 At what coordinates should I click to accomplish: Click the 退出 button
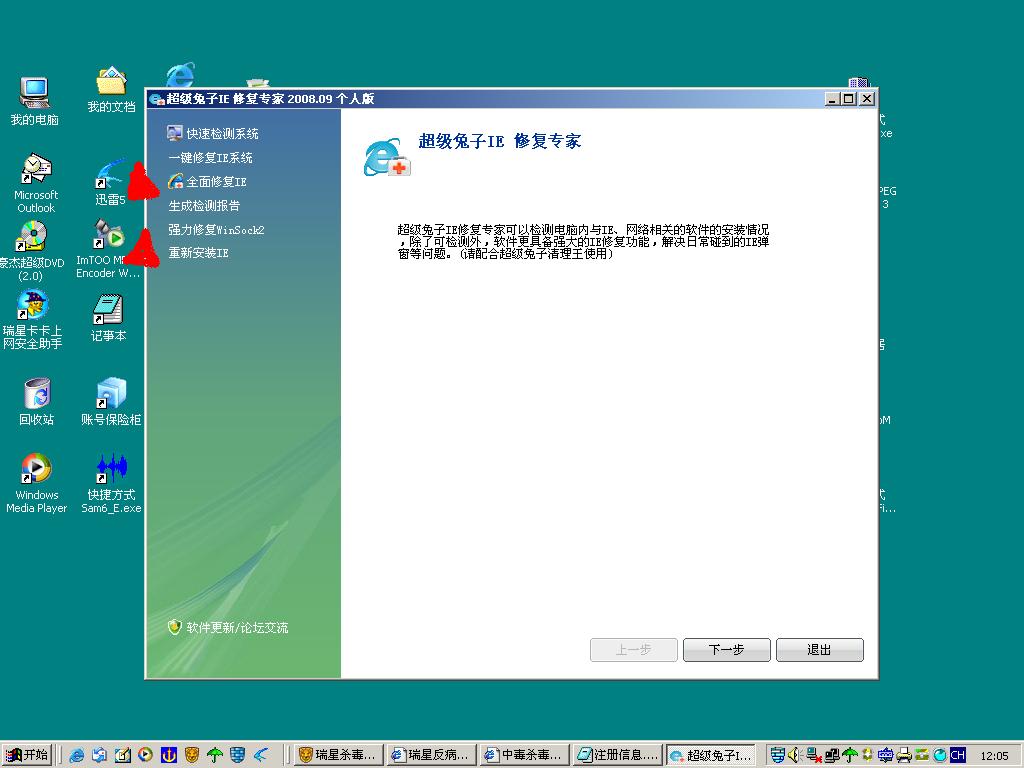pos(820,650)
